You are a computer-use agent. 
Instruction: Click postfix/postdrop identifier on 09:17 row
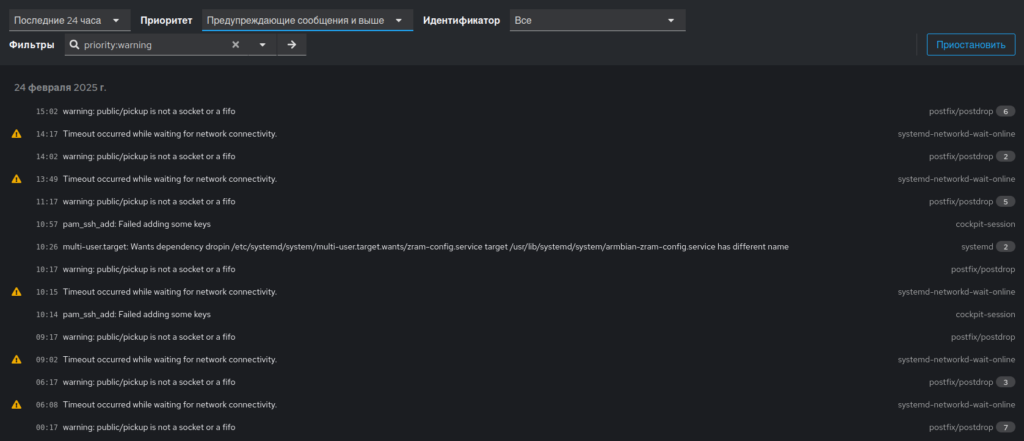[x=983, y=337]
